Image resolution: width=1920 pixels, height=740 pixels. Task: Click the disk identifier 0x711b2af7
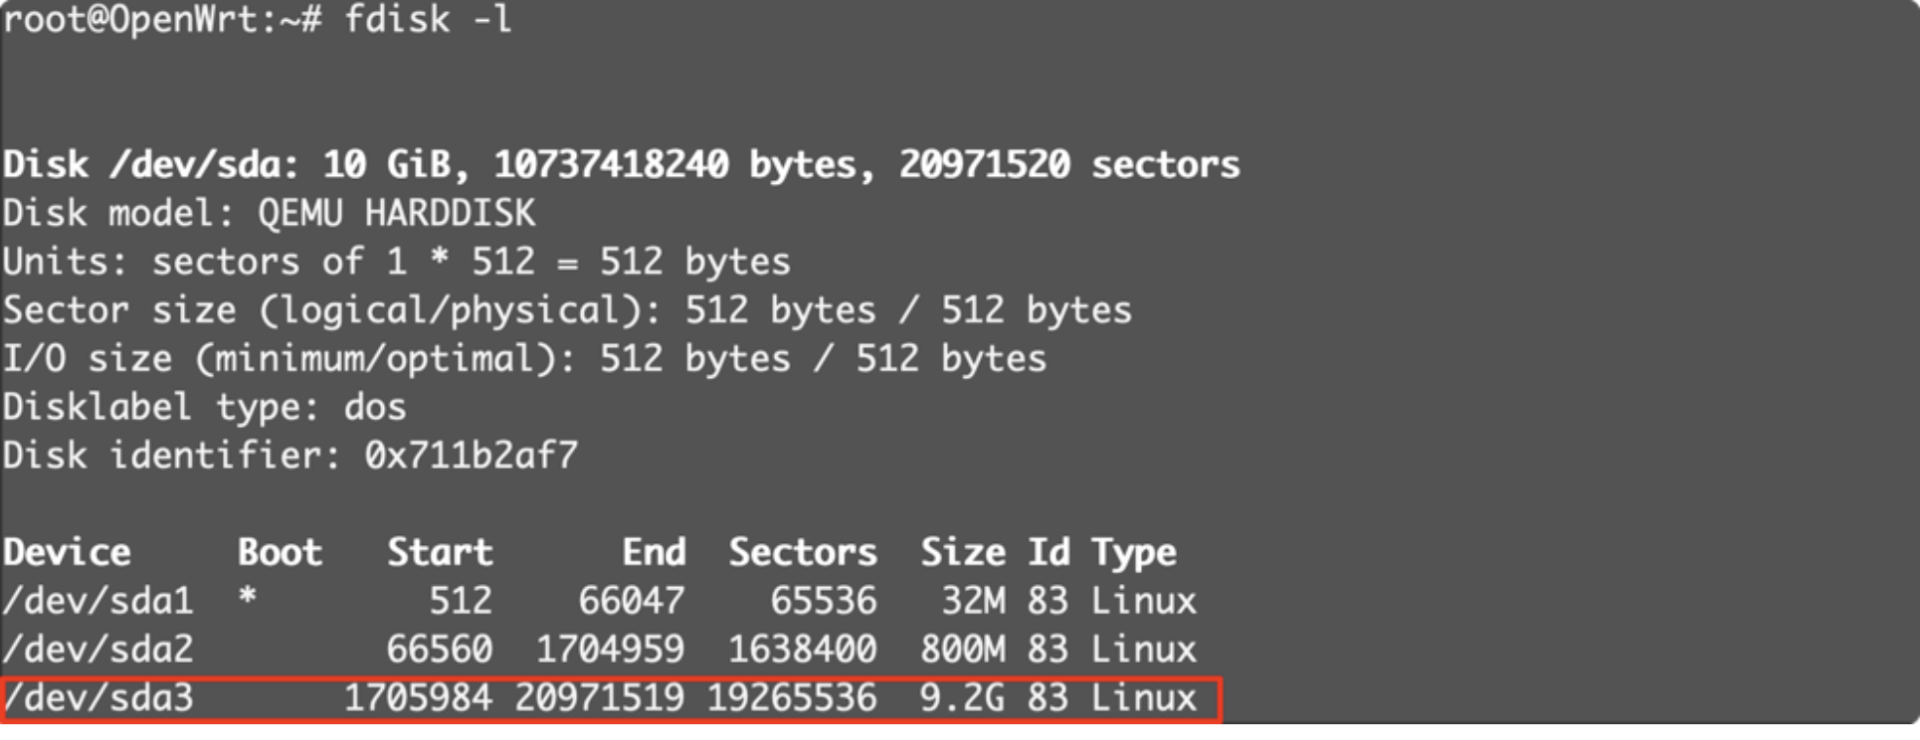point(471,456)
